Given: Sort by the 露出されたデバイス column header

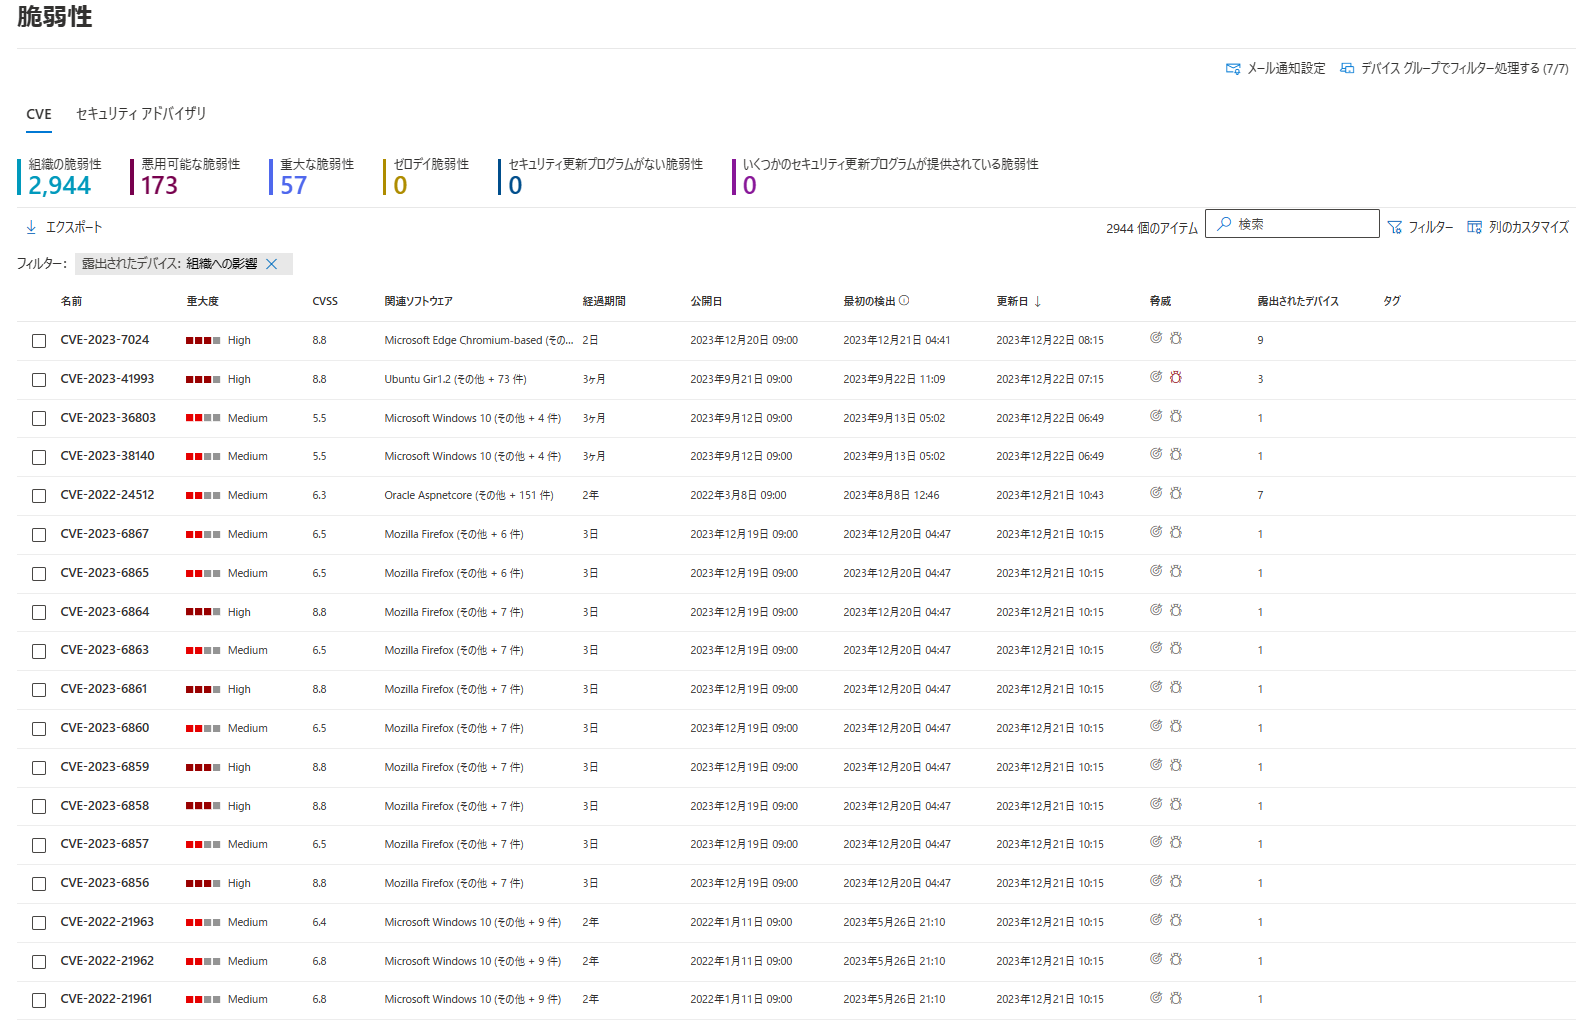Looking at the screenshot, I should (x=1298, y=301).
